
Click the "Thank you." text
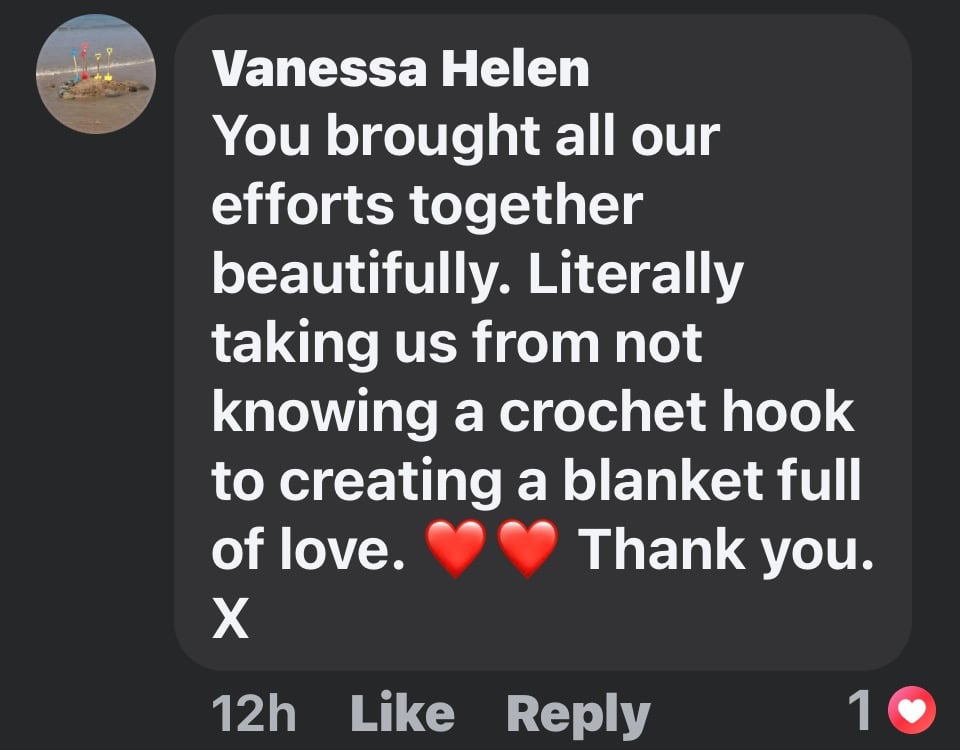coord(726,549)
